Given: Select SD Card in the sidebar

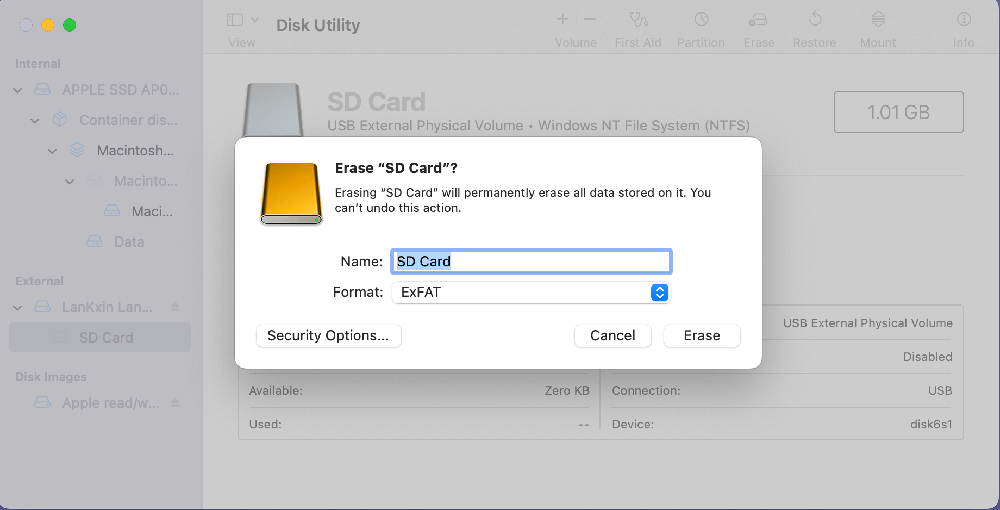Looking at the screenshot, I should pyautogui.click(x=105, y=338).
